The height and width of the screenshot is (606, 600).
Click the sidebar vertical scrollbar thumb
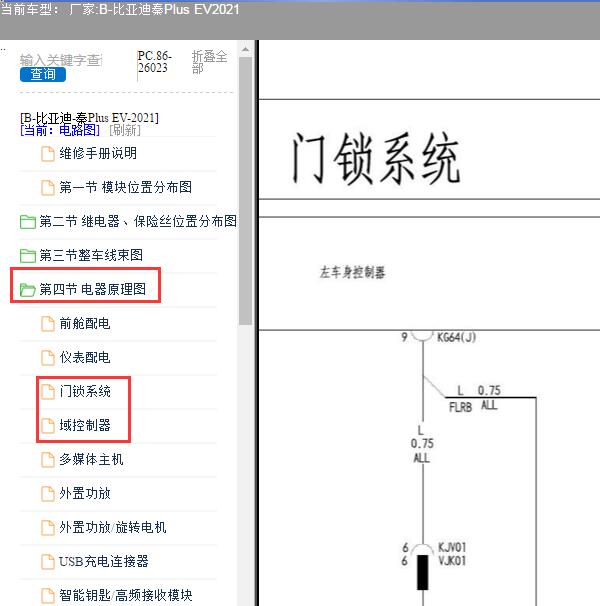245,191
